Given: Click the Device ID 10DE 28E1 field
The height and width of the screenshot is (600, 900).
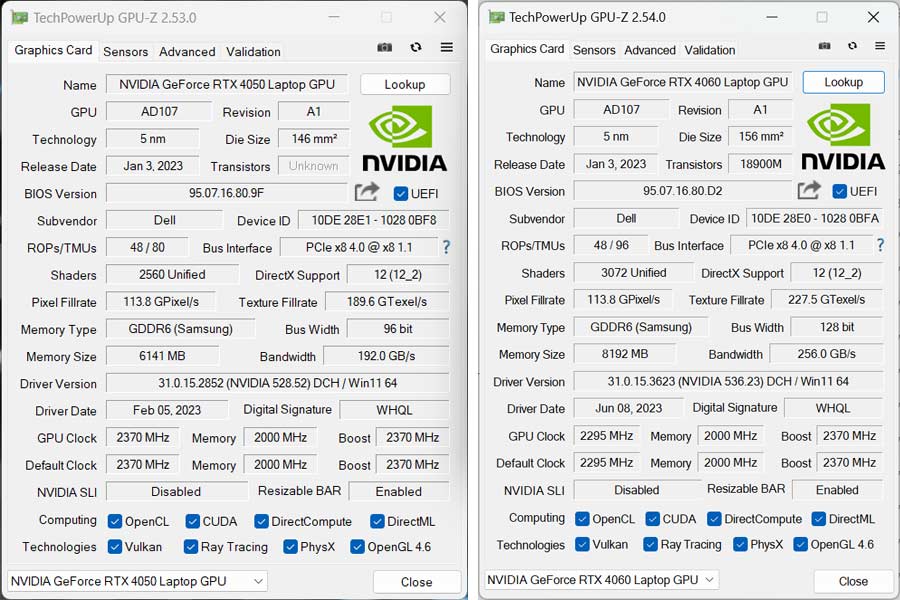Looking at the screenshot, I should [x=374, y=220].
